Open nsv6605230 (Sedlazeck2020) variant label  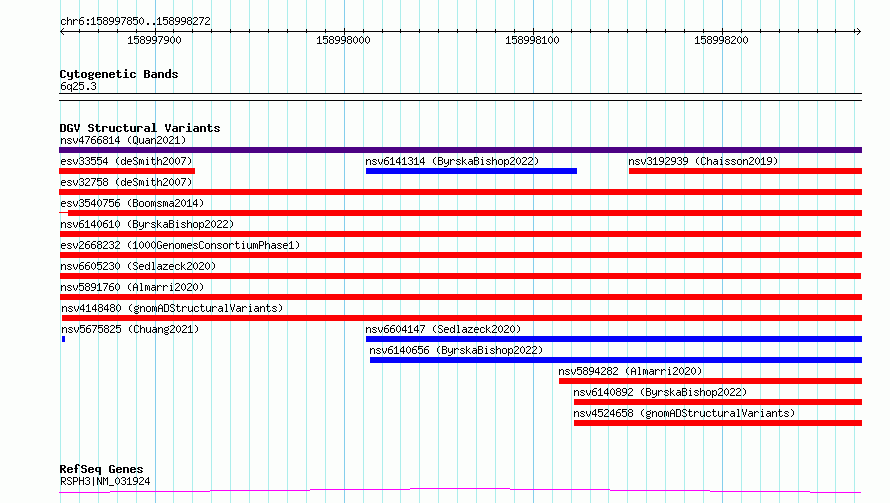click(138, 266)
